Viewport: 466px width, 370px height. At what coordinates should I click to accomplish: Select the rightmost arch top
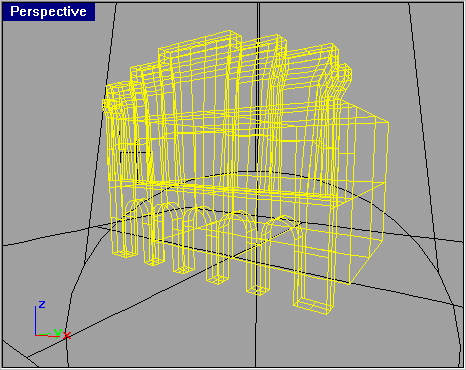[283, 223]
